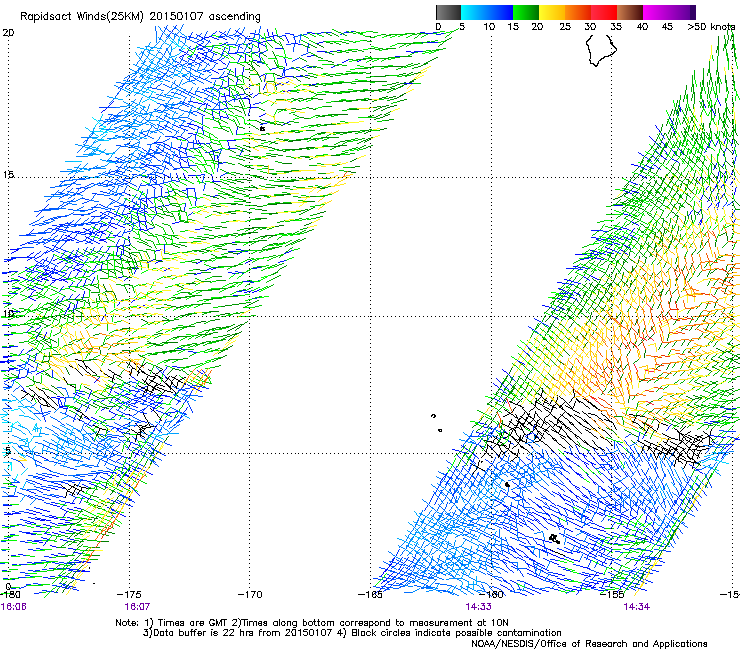
Task: Click the gray 0-5 knots legend swatch
Action: click(448, 12)
